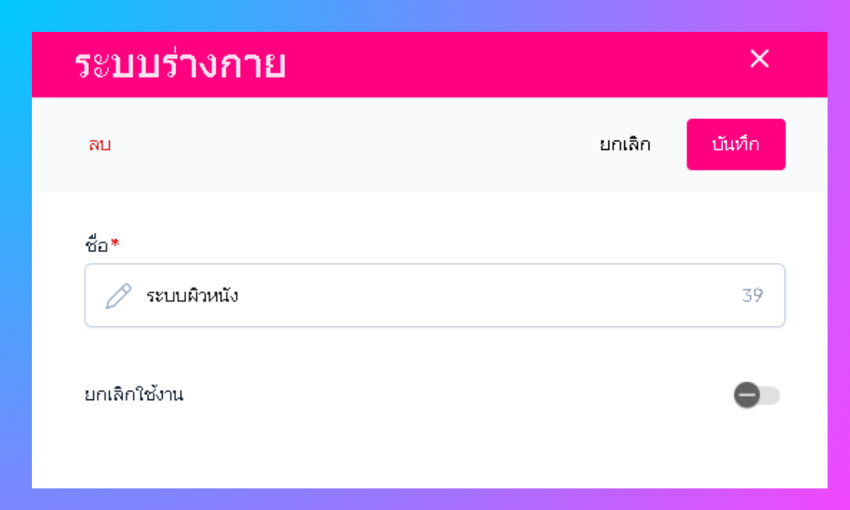This screenshot has width=850, height=510.
Task: Click the red required asterisk beside ชื่อ
Action: tap(115, 244)
